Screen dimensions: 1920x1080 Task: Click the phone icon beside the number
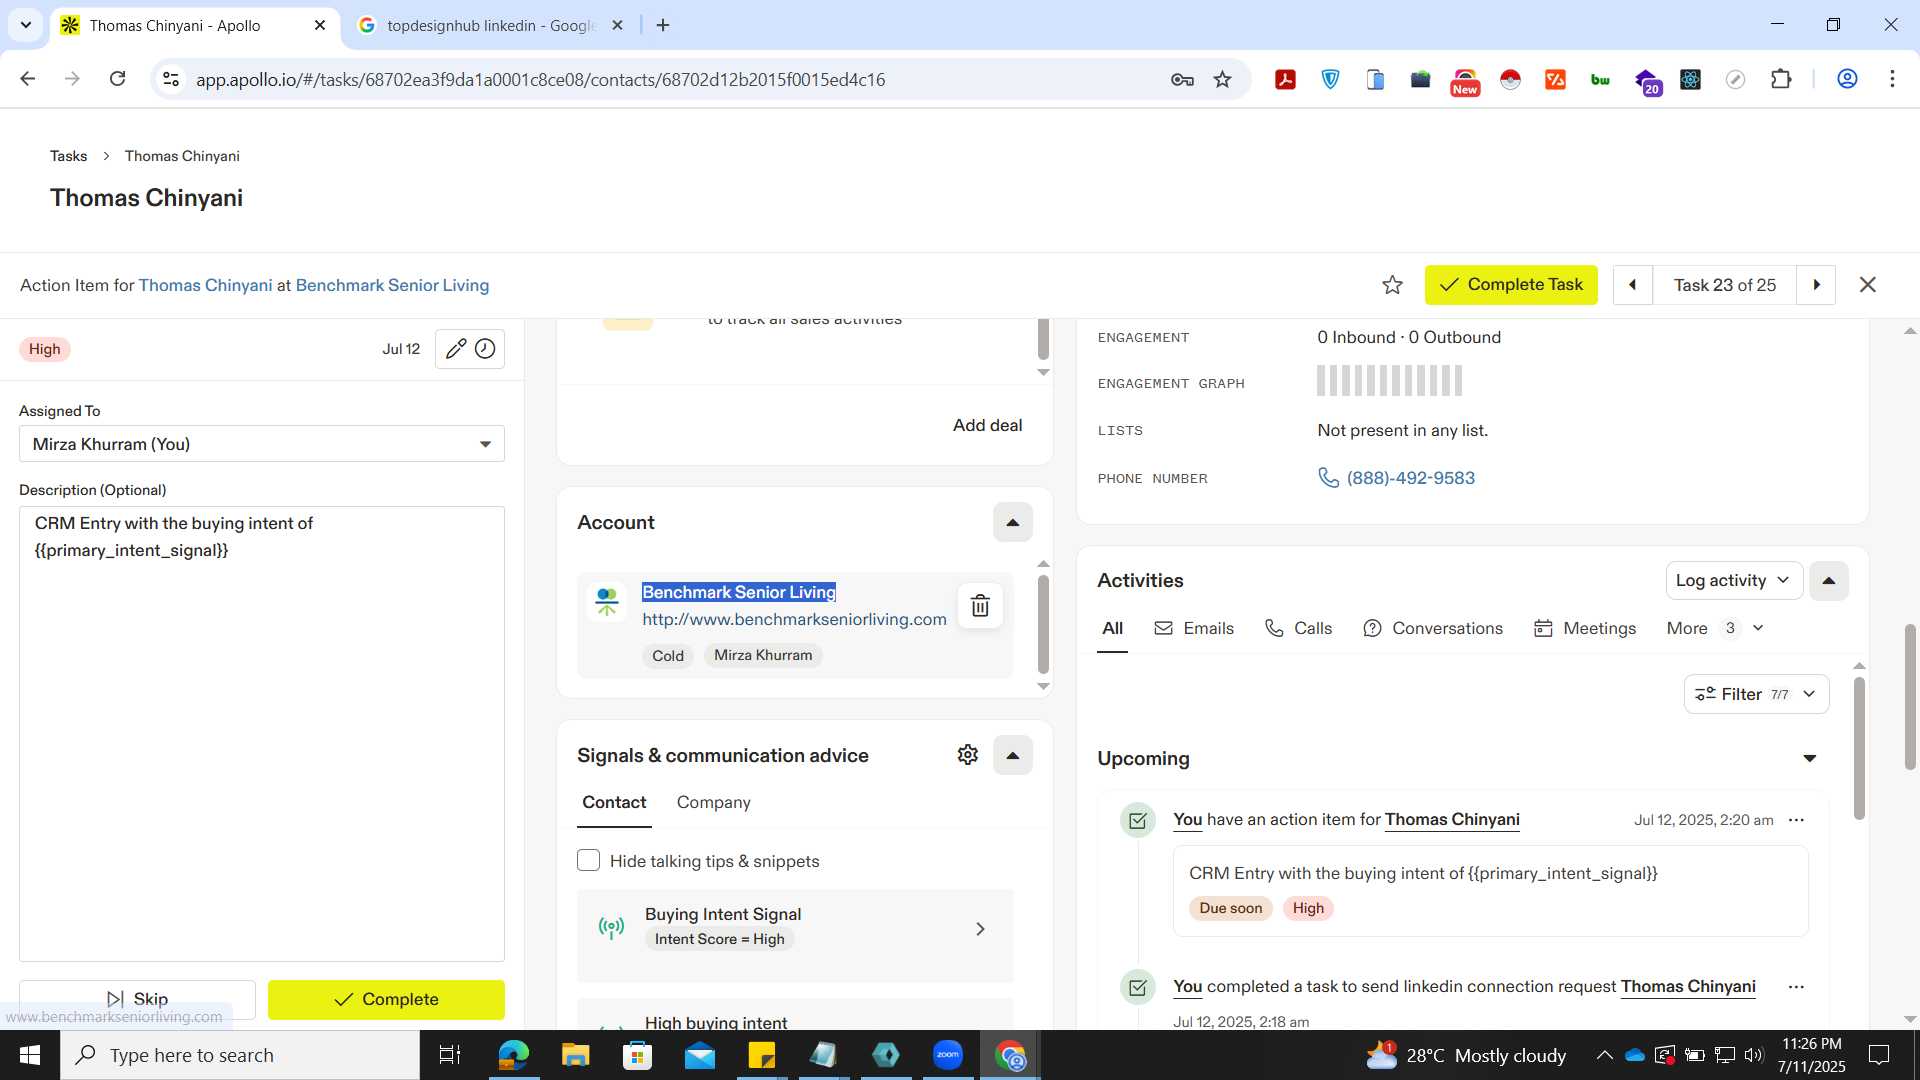pyautogui.click(x=1328, y=478)
